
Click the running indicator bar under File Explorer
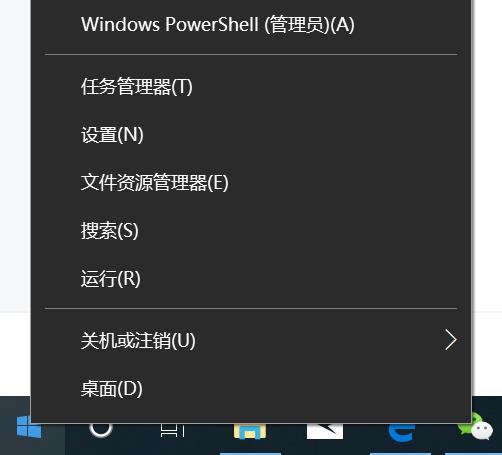[x=250, y=454]
